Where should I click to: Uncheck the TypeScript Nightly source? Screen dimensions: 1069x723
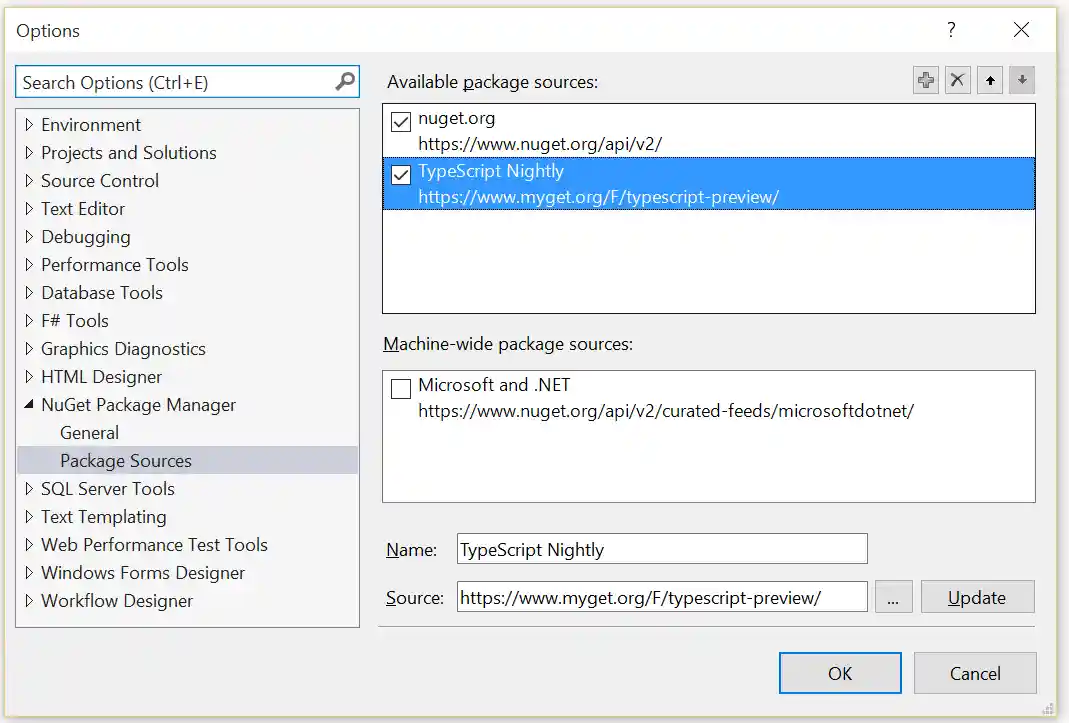point(400,174)
